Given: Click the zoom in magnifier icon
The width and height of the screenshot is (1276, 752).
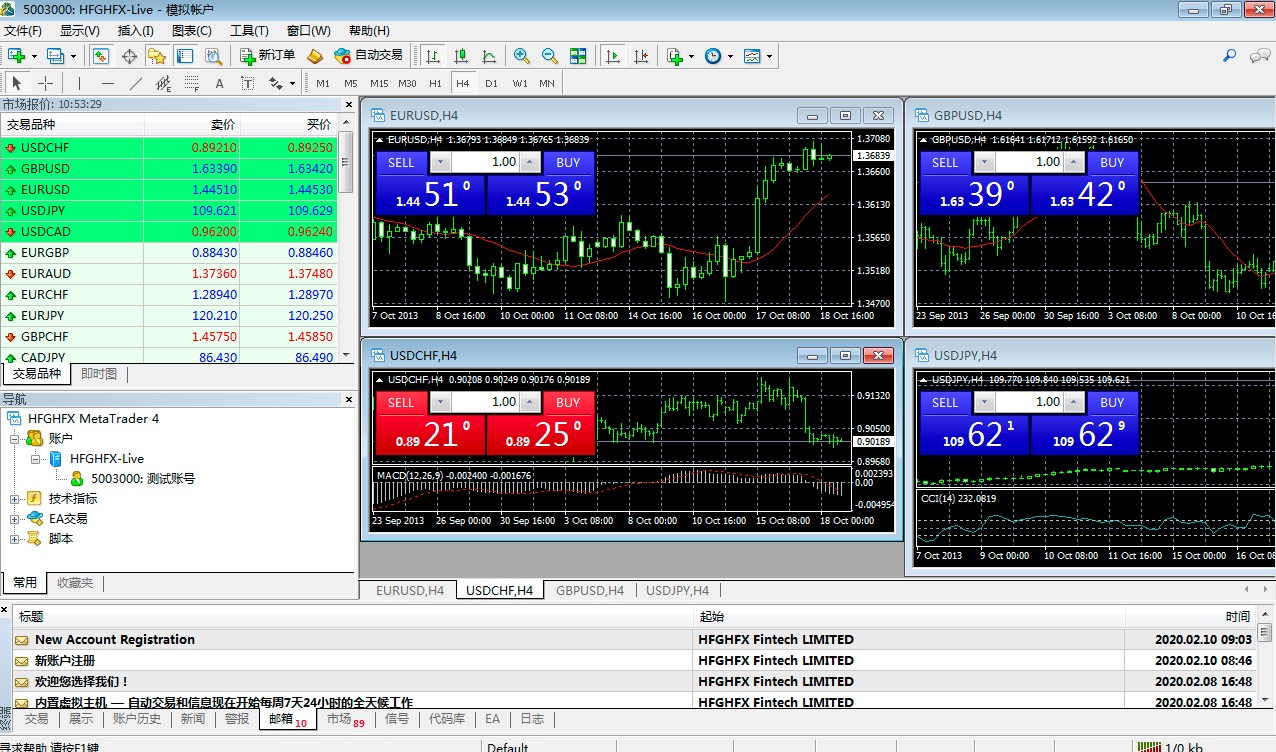Looking at the screenshot, I should pos(521,56).
